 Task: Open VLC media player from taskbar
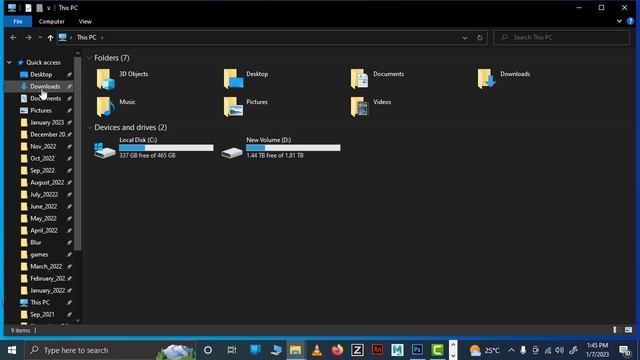pos(317,350)
